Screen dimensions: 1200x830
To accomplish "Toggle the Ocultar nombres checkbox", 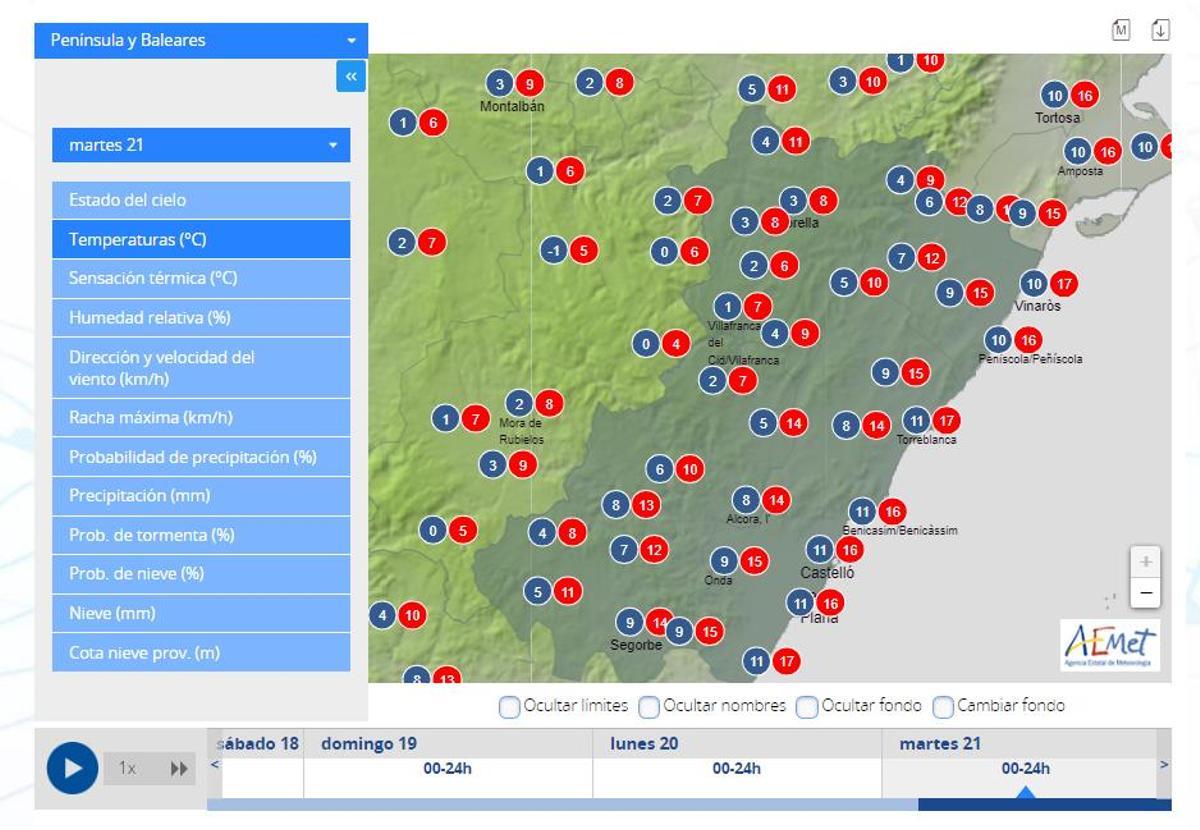I will click(649, 707).
